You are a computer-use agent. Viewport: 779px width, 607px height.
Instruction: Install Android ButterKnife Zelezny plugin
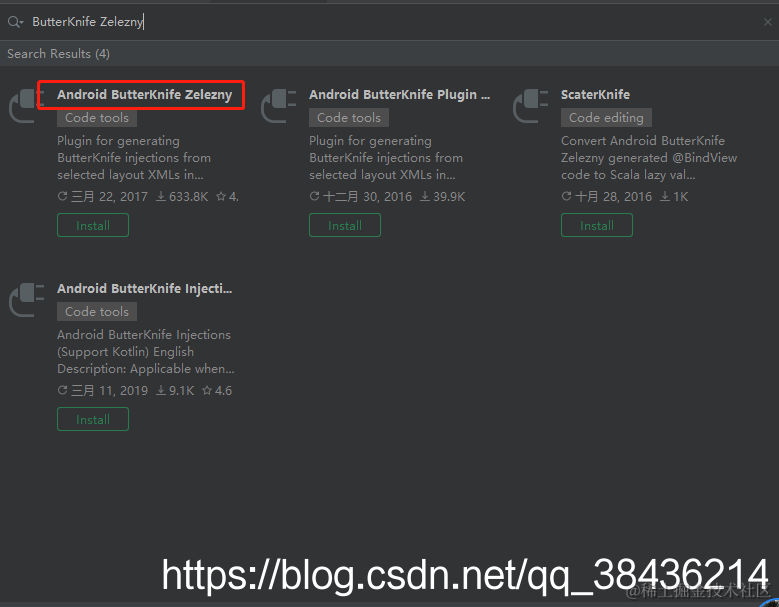pos(93,226)
